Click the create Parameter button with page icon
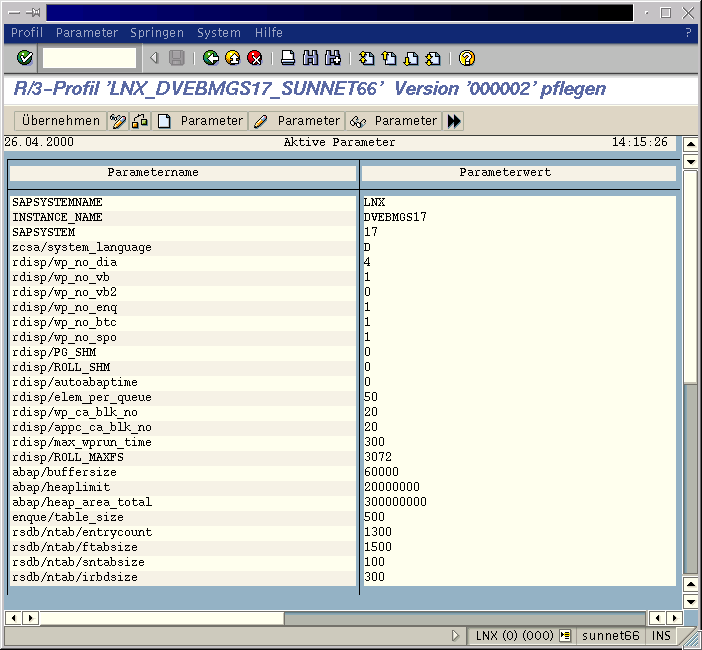 [x=200, y=121]
